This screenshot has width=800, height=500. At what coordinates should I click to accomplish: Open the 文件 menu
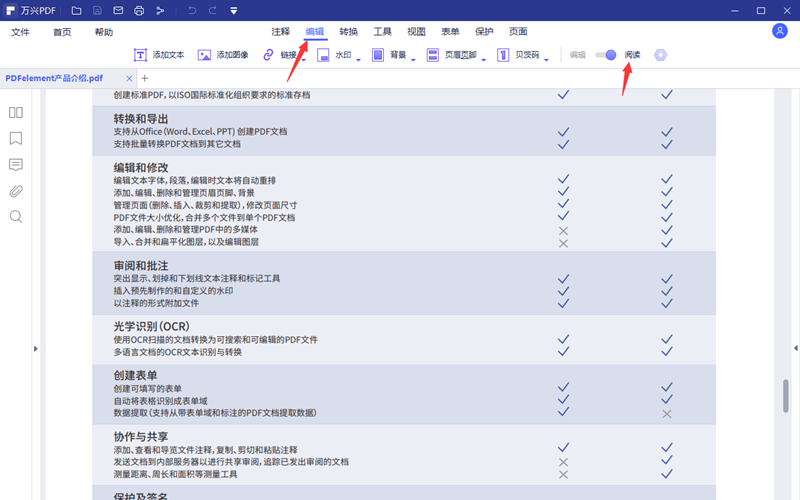(20, 32)
